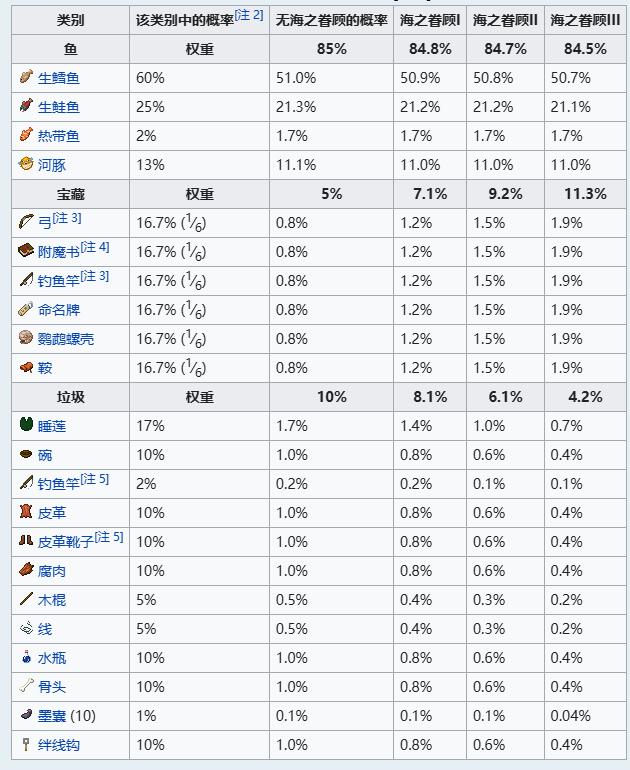
Task: Click the nautilus shell icon
Action: pos(26,338)
